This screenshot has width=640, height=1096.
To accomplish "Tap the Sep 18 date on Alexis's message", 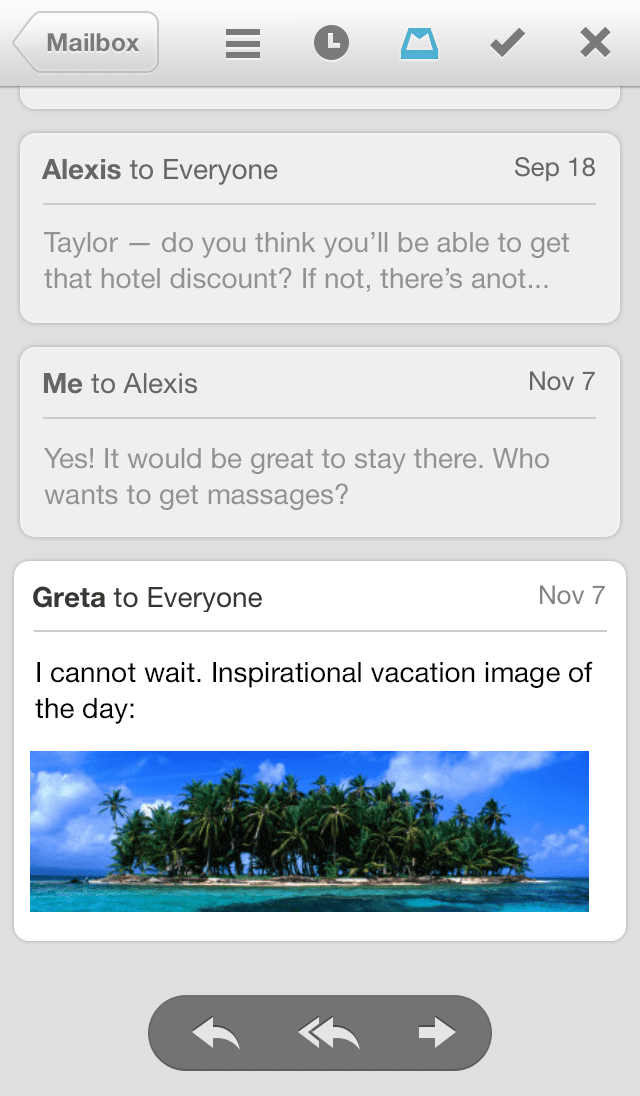I will pyautogui.click(x=554, y=168).
